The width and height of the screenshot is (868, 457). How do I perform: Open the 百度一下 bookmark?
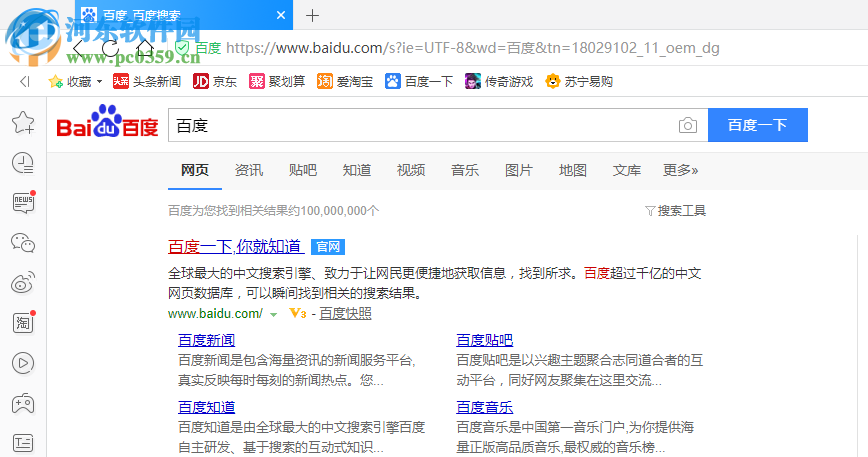[x=419, y=82]
